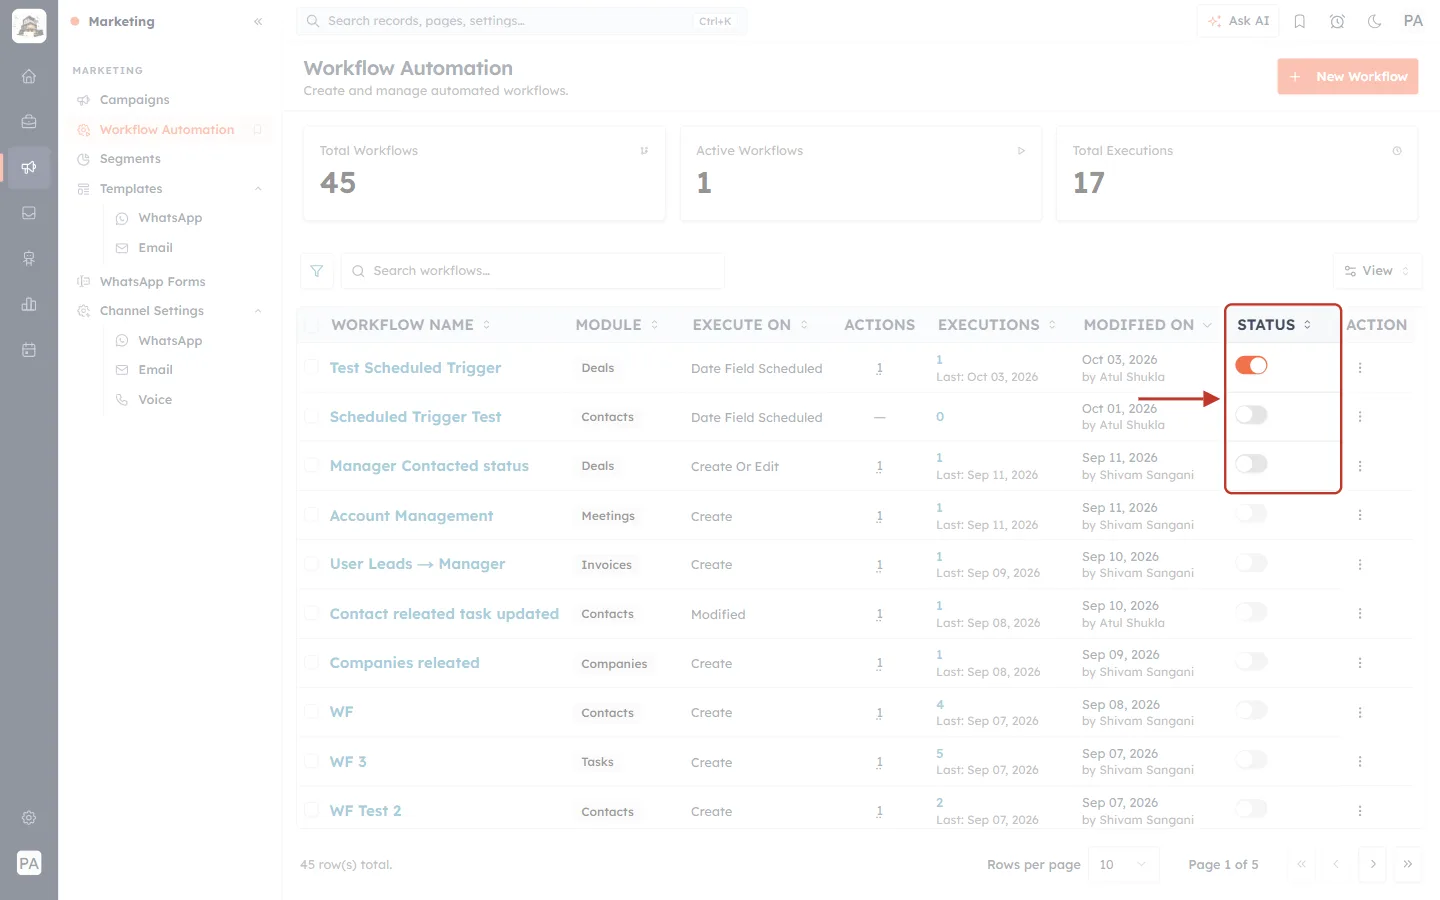
Task: Open the Rows per page dropdown
Action: pos(1124,864)
